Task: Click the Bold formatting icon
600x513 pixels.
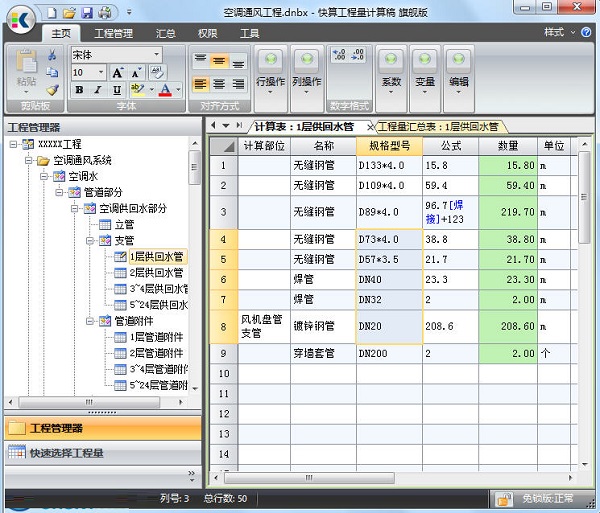Action: pos(78,90)
